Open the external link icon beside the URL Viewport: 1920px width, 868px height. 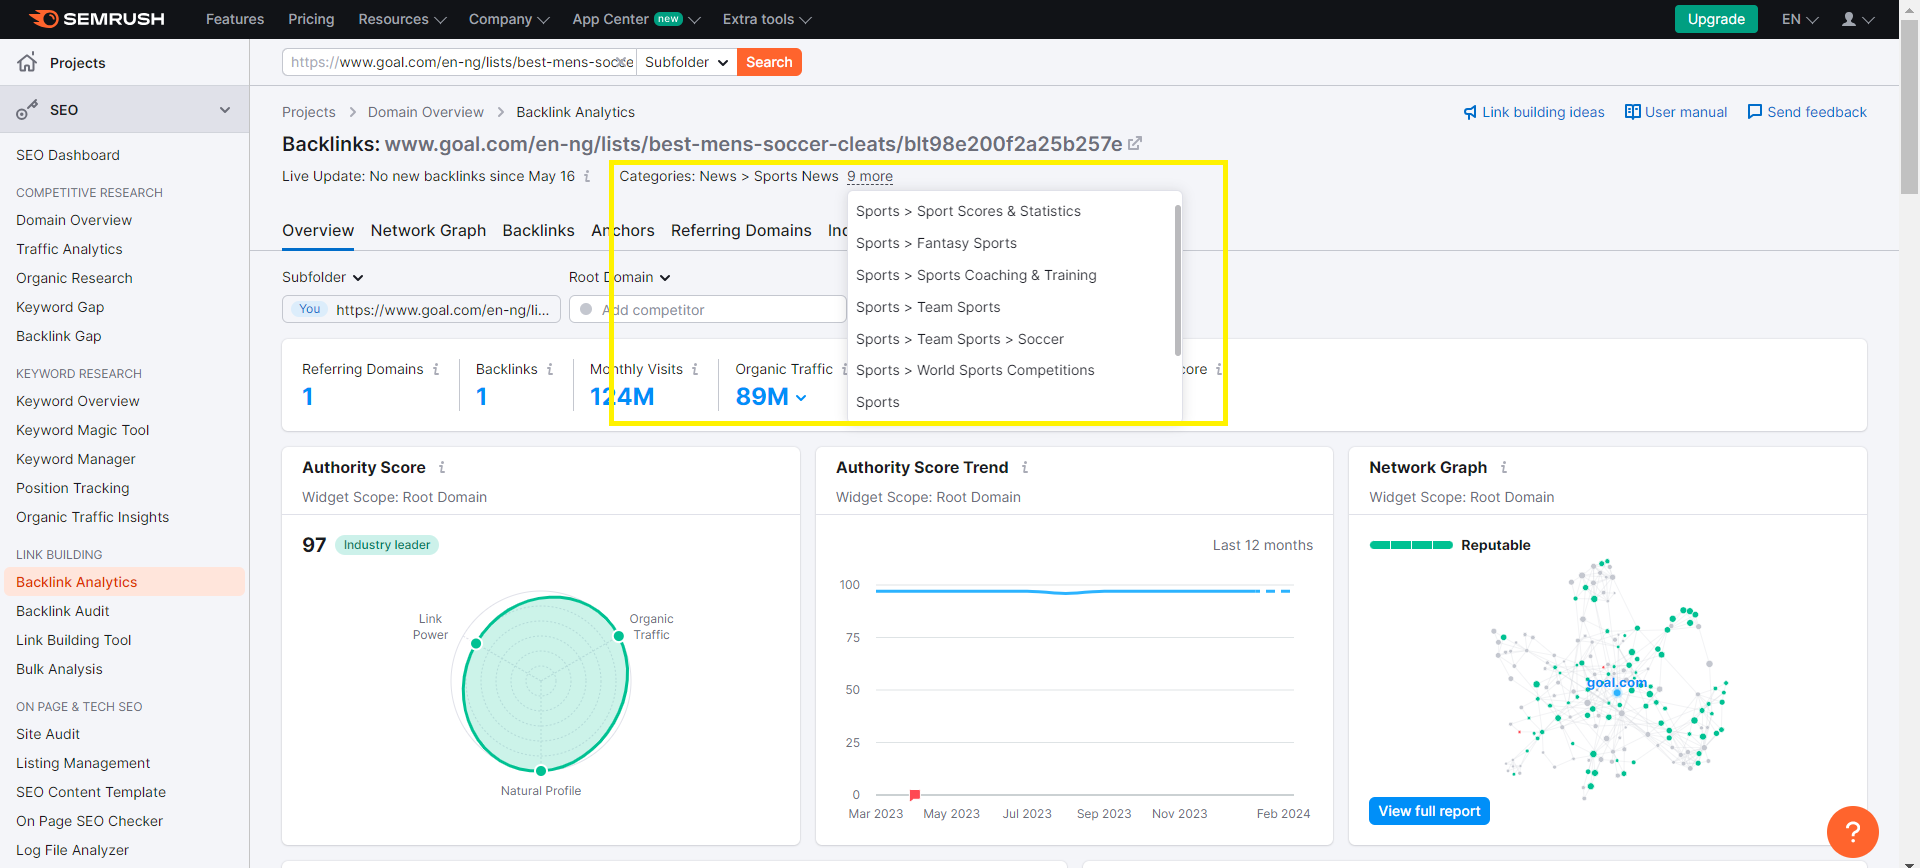(1135, 144)
